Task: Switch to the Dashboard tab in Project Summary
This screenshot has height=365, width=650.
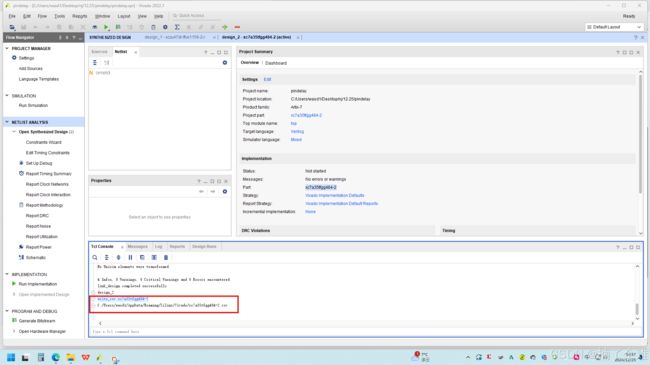Action: pos(276,63)
